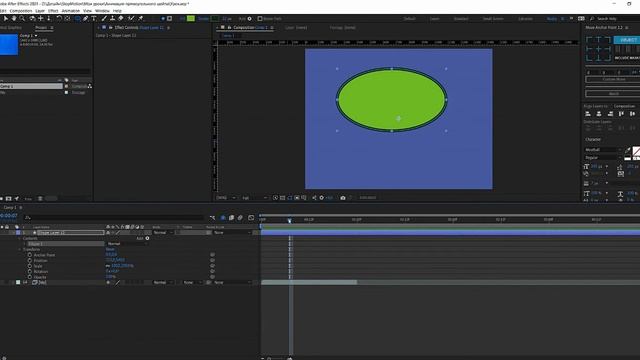Image resolution: width=640 pixels, height=360 pixels.
Task: Open Shape Layer blending mode dropdown
Action: tap(163, 232)
